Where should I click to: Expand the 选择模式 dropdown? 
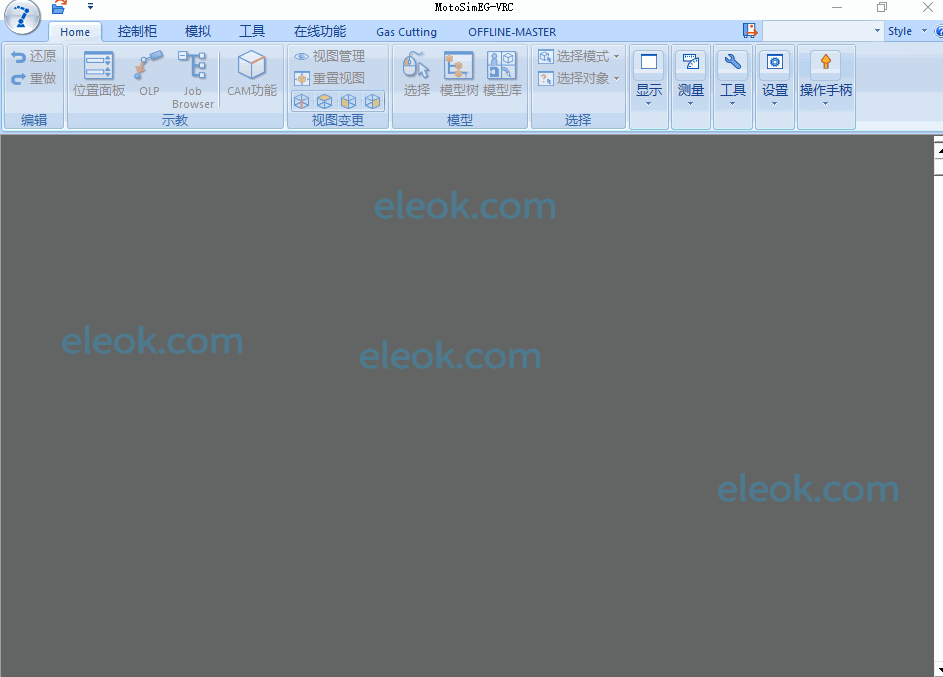coord(579,57)
